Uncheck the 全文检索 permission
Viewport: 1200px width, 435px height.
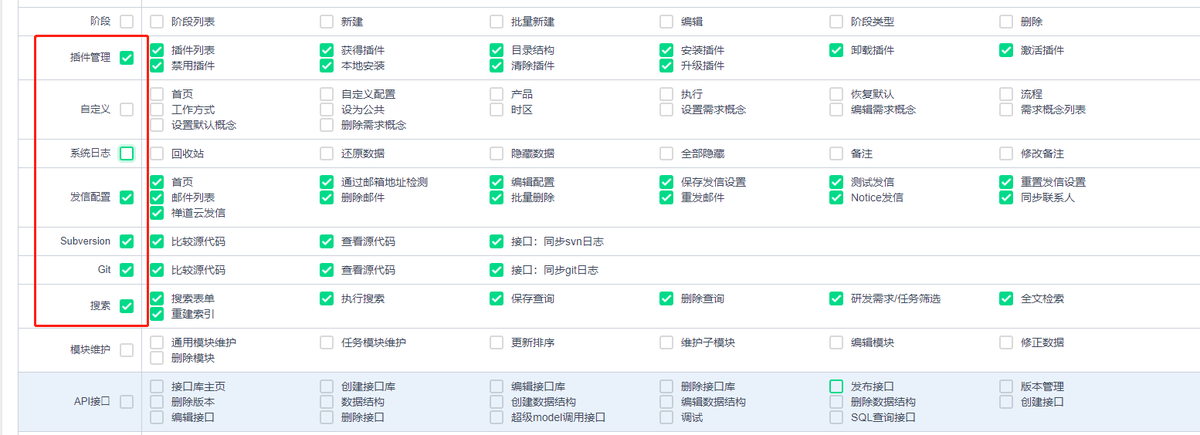pos(1007,298)
